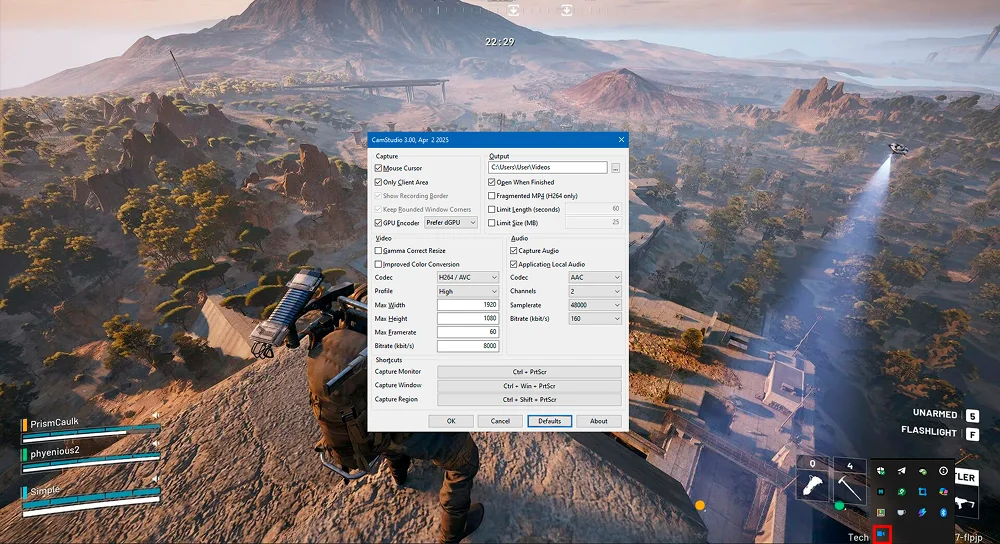Viewport: 1000px width, 544px height.
Task: Click the coffee cup tray icon
Action: (901, 512)
